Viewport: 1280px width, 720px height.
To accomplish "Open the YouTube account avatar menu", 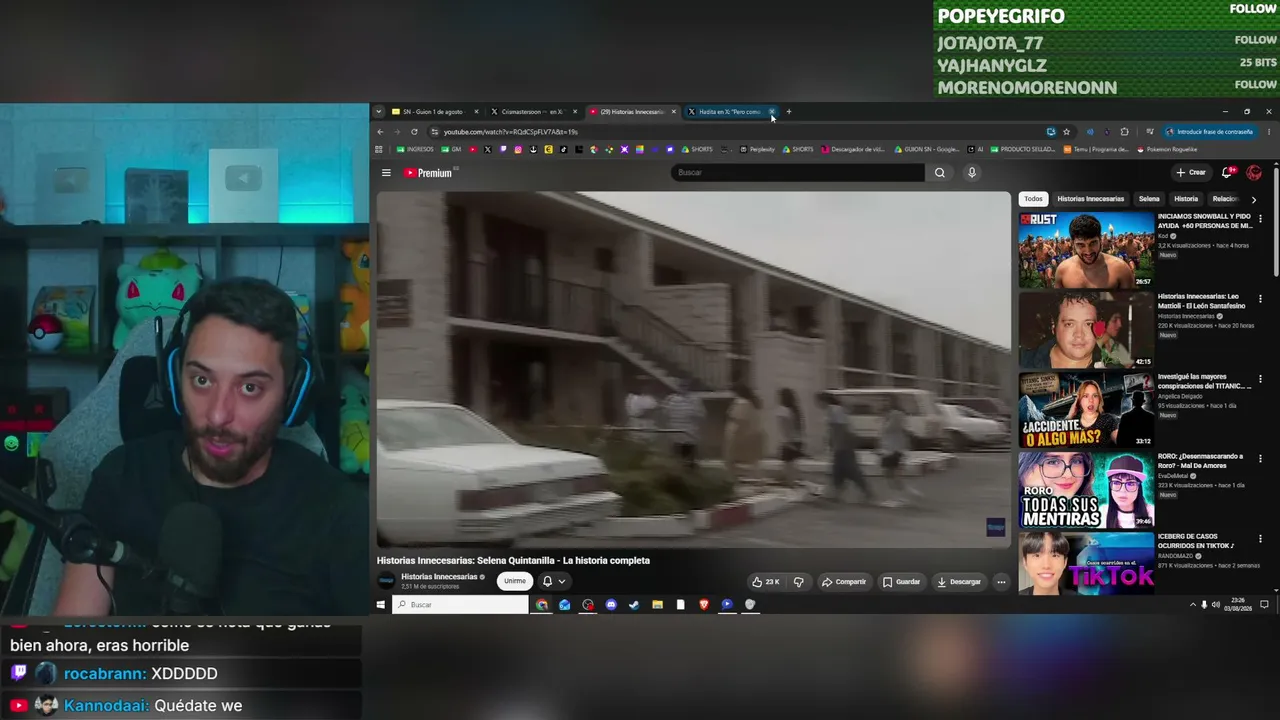I will [x=1254, y=173].
